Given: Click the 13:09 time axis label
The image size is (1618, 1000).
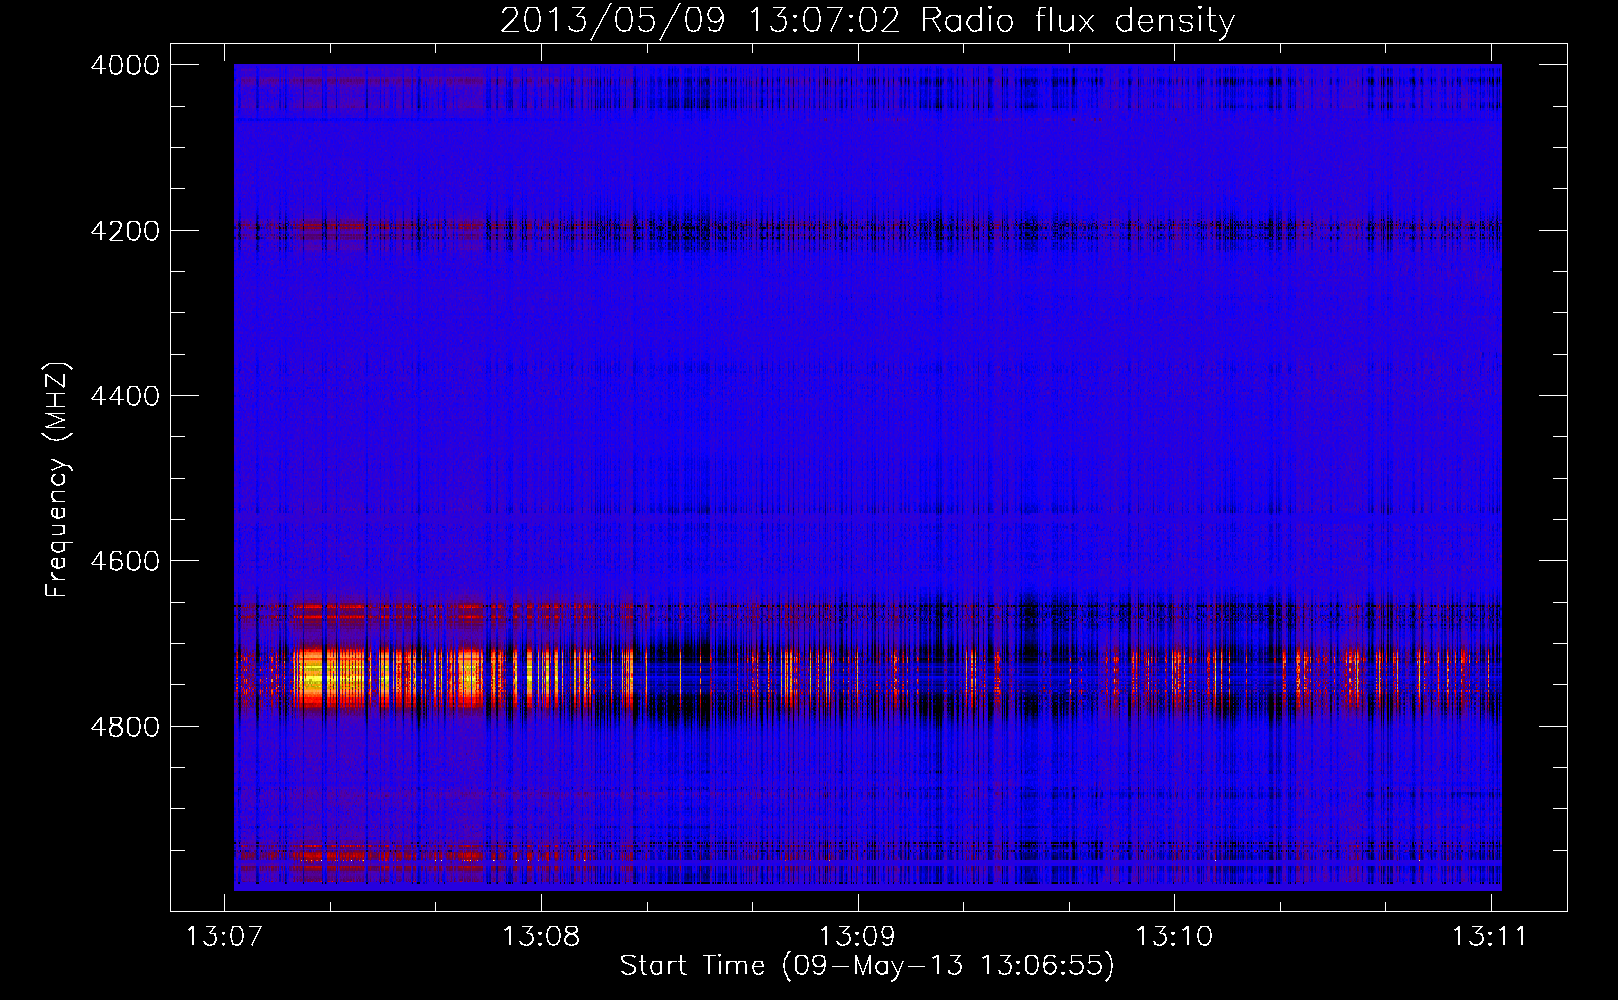Looking at the screenshot, I should point(858,936).
